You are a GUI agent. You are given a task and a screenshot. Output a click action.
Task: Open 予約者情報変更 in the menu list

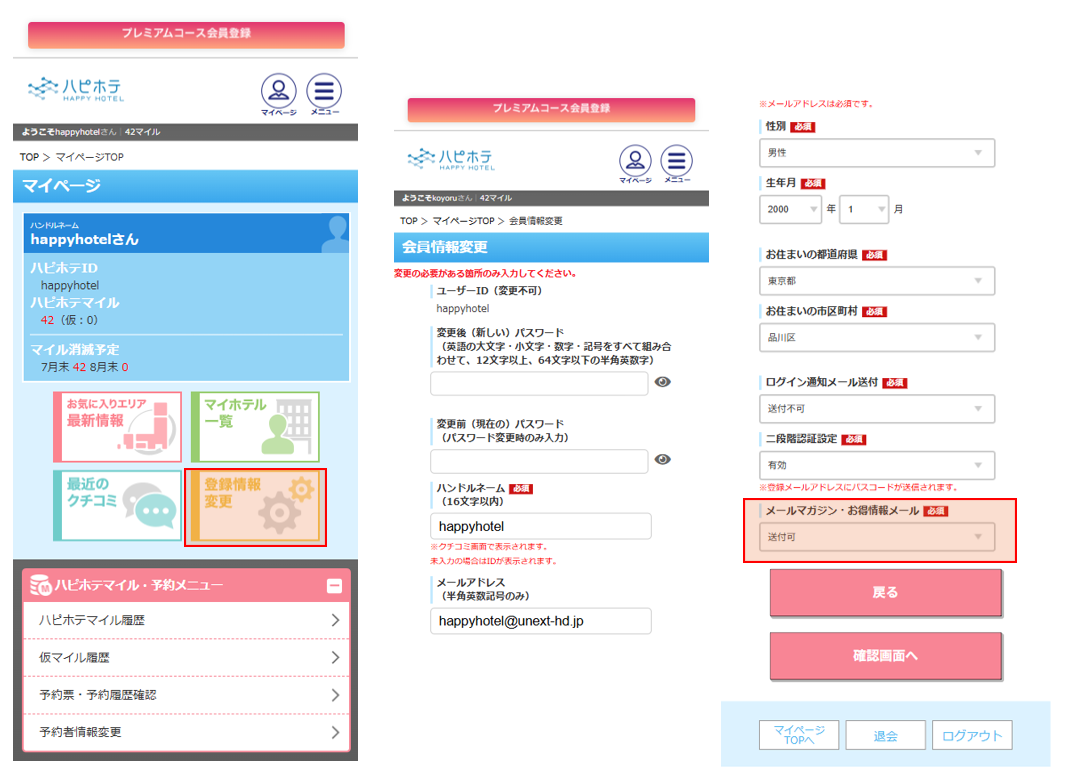[186, 732]
